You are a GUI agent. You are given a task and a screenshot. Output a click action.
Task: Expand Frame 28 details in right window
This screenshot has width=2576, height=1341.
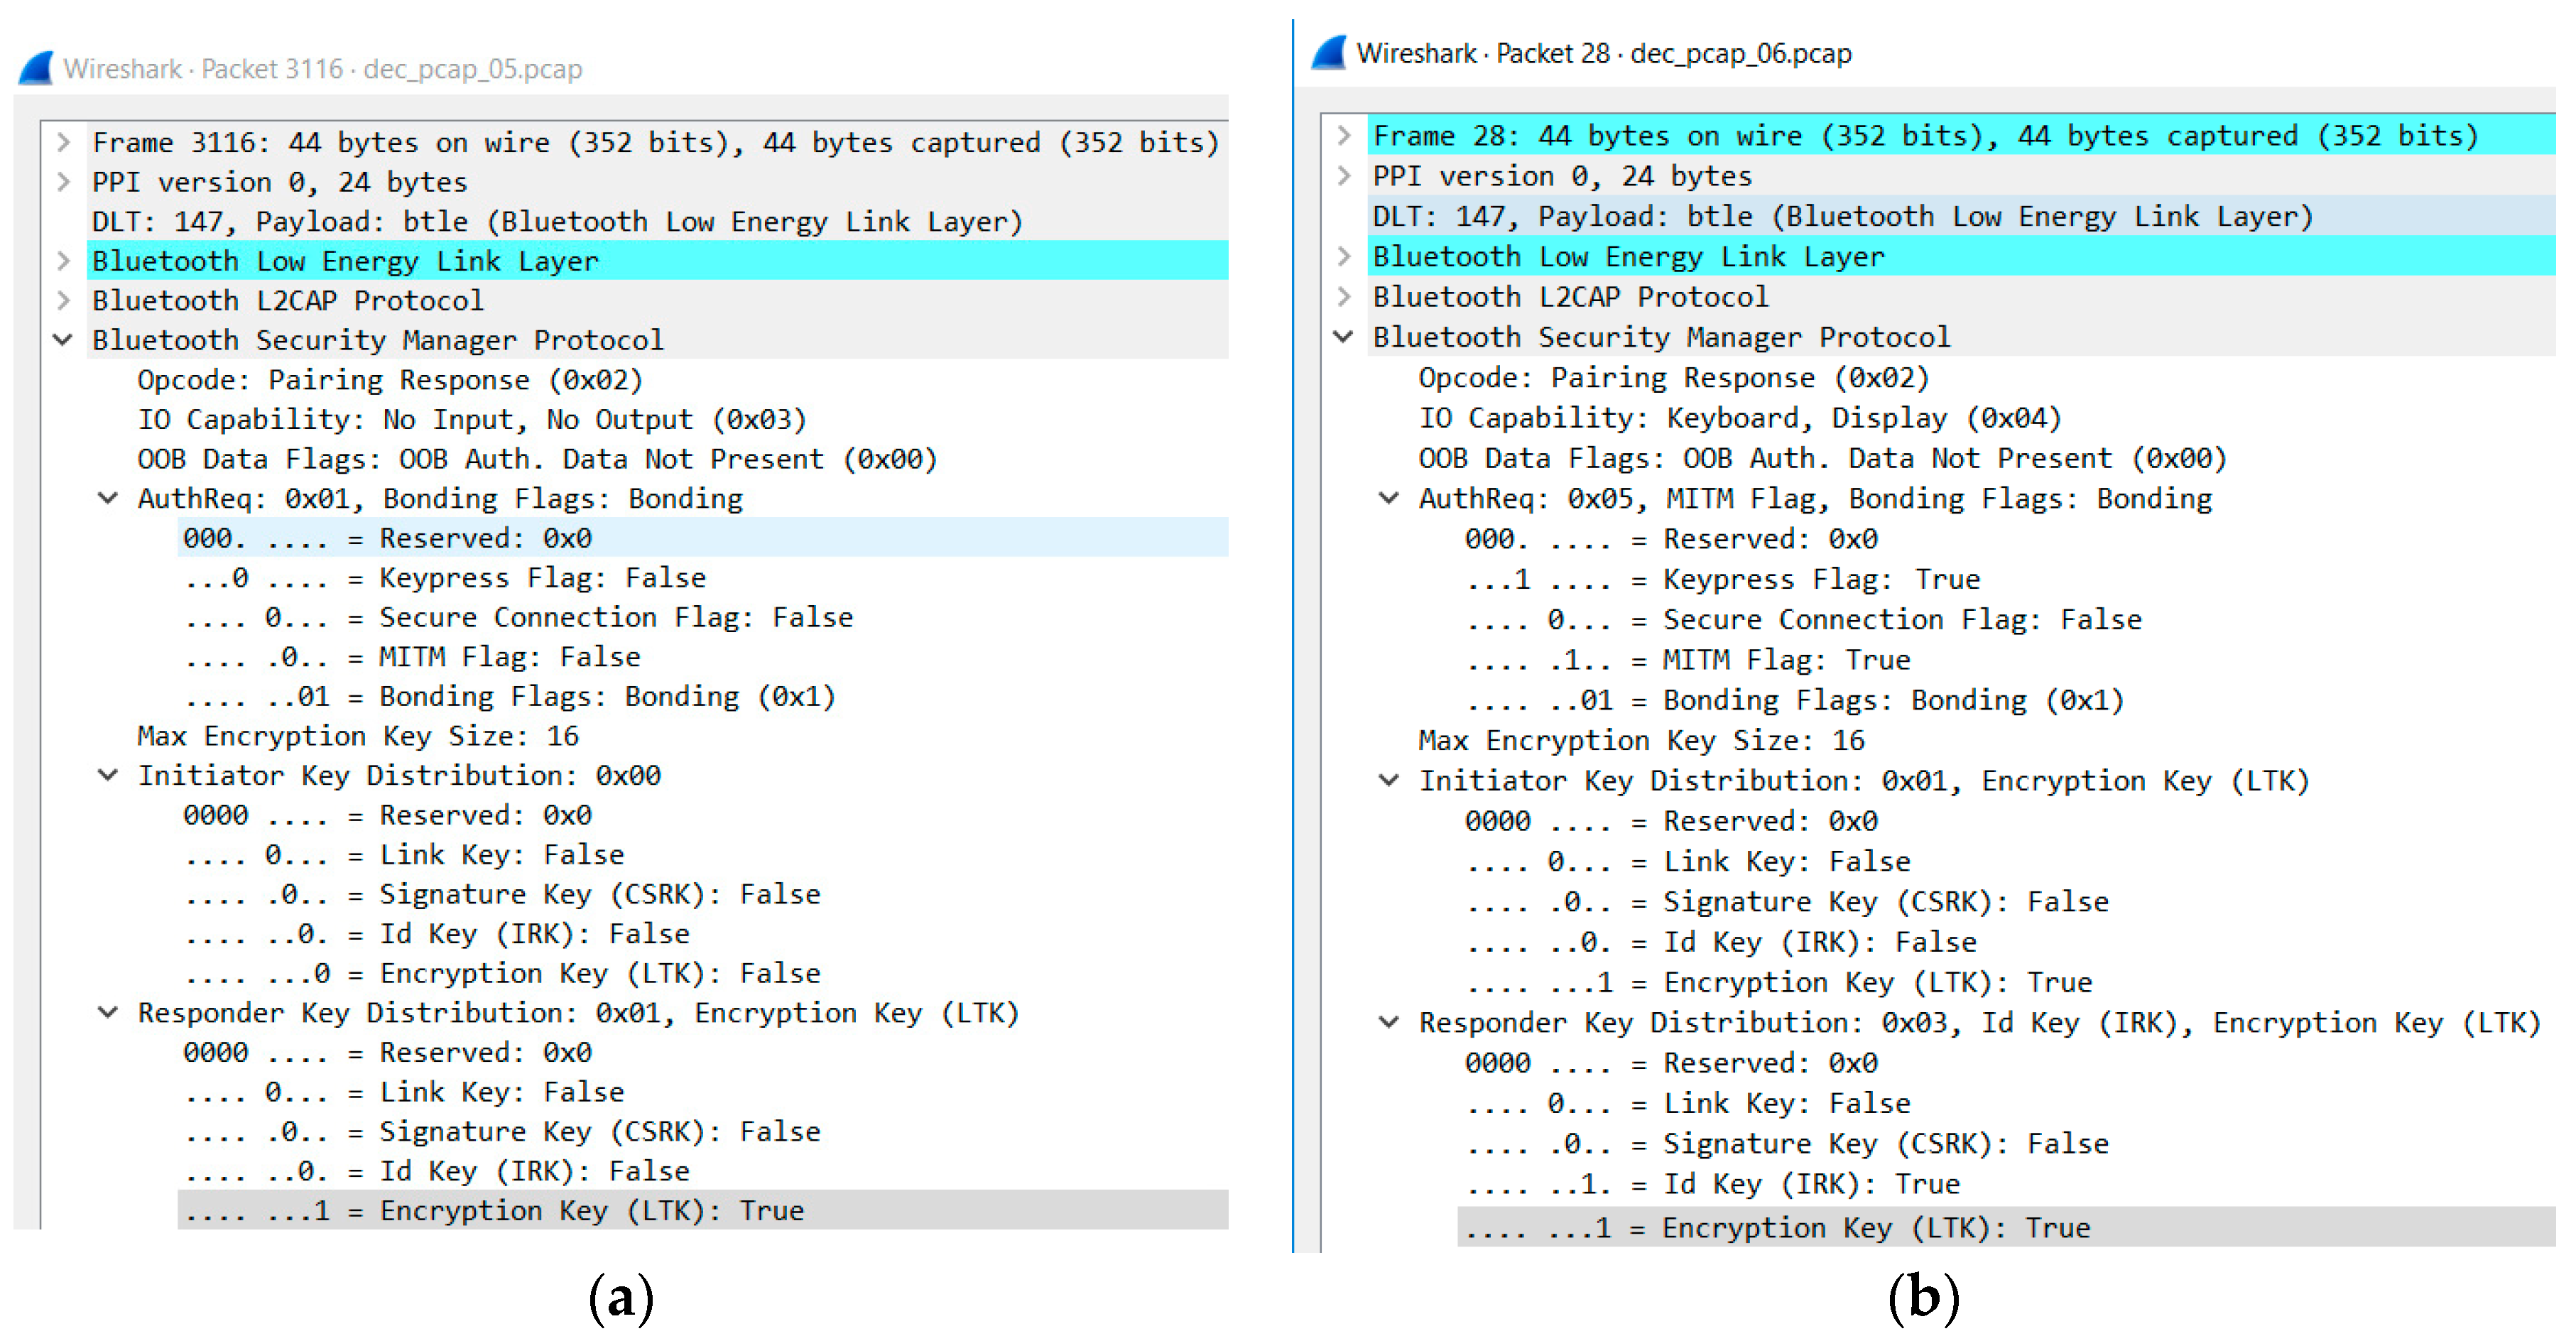pos(1344,135)
